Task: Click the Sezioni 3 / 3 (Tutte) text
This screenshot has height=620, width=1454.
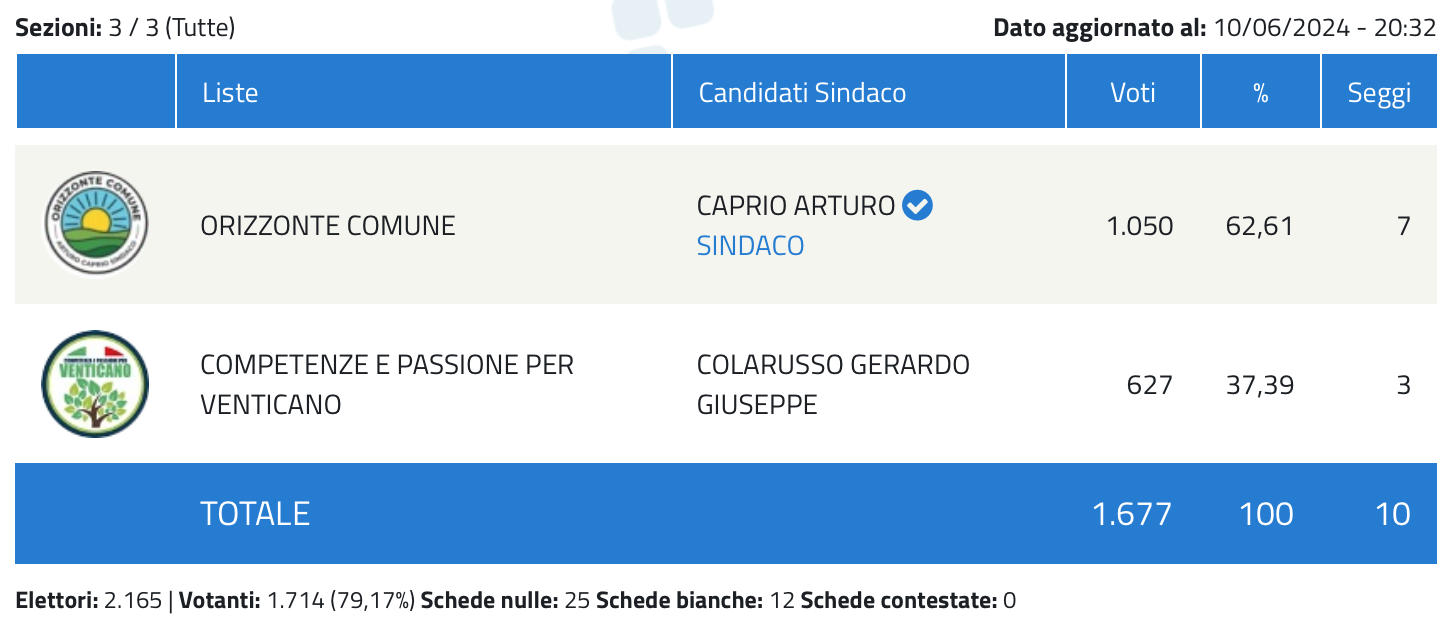Action: coord(125,27)
